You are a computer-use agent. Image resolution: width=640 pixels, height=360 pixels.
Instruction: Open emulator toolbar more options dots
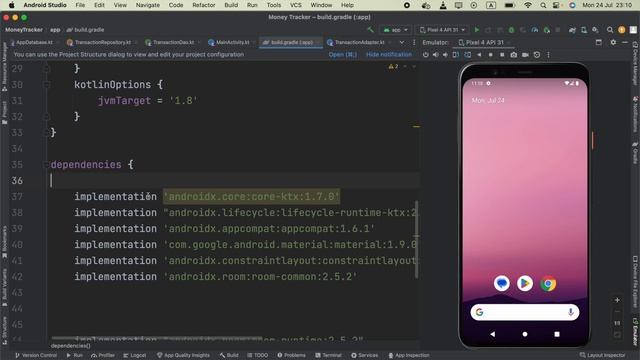(x=548, y=55)
